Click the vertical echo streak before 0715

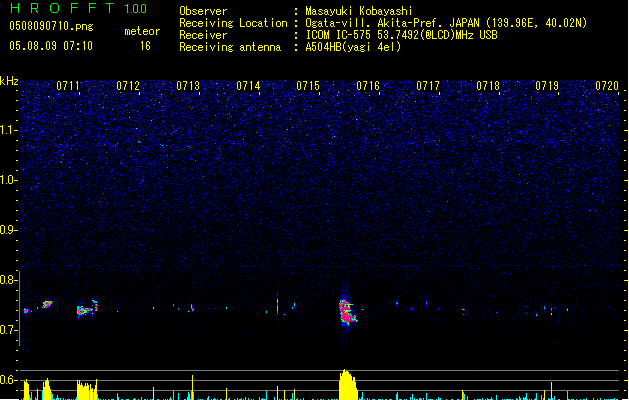coord(277,306)
